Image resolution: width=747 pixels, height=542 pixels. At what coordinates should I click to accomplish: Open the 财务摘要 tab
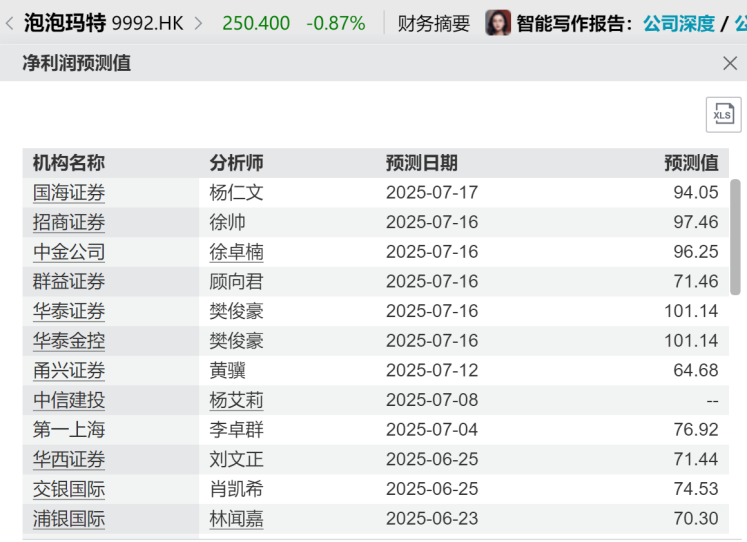point(434,23)
